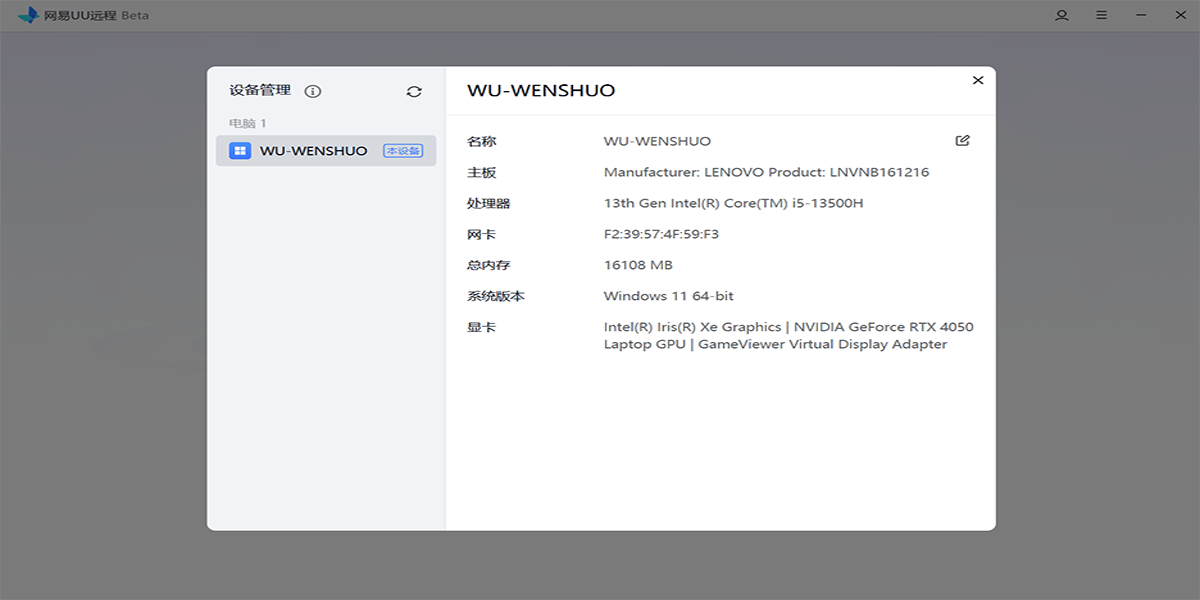The height and width of the screenshot is (600, 1200).
Task: Click the 显卡 label
Action: coord(481,327)
